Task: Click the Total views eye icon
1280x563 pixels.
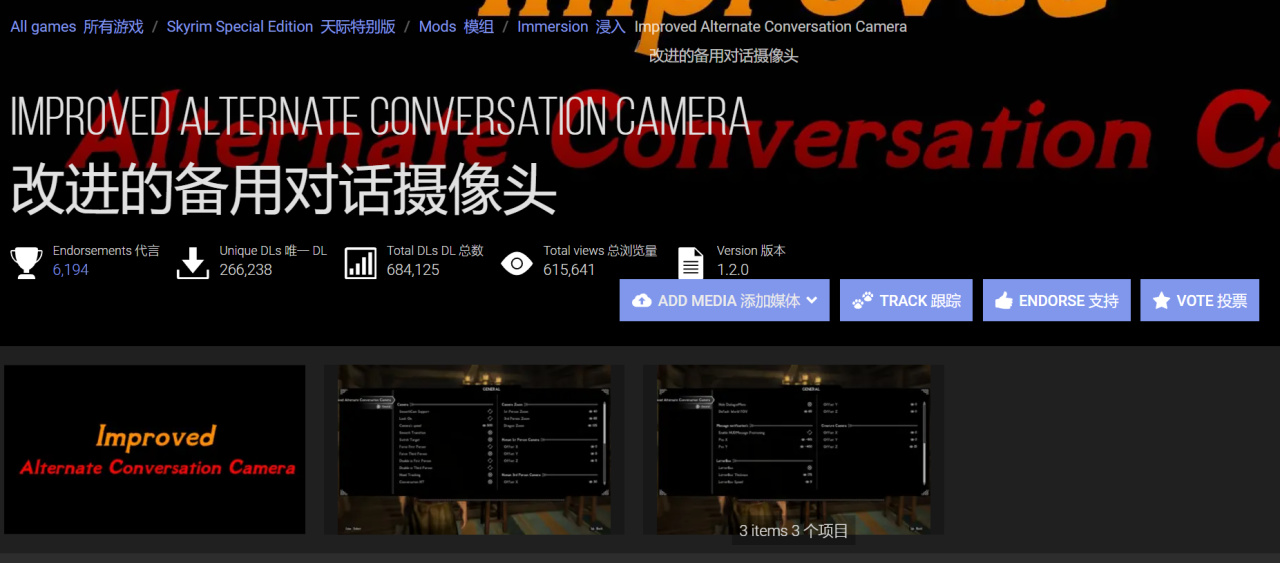Action: point(516,263)
